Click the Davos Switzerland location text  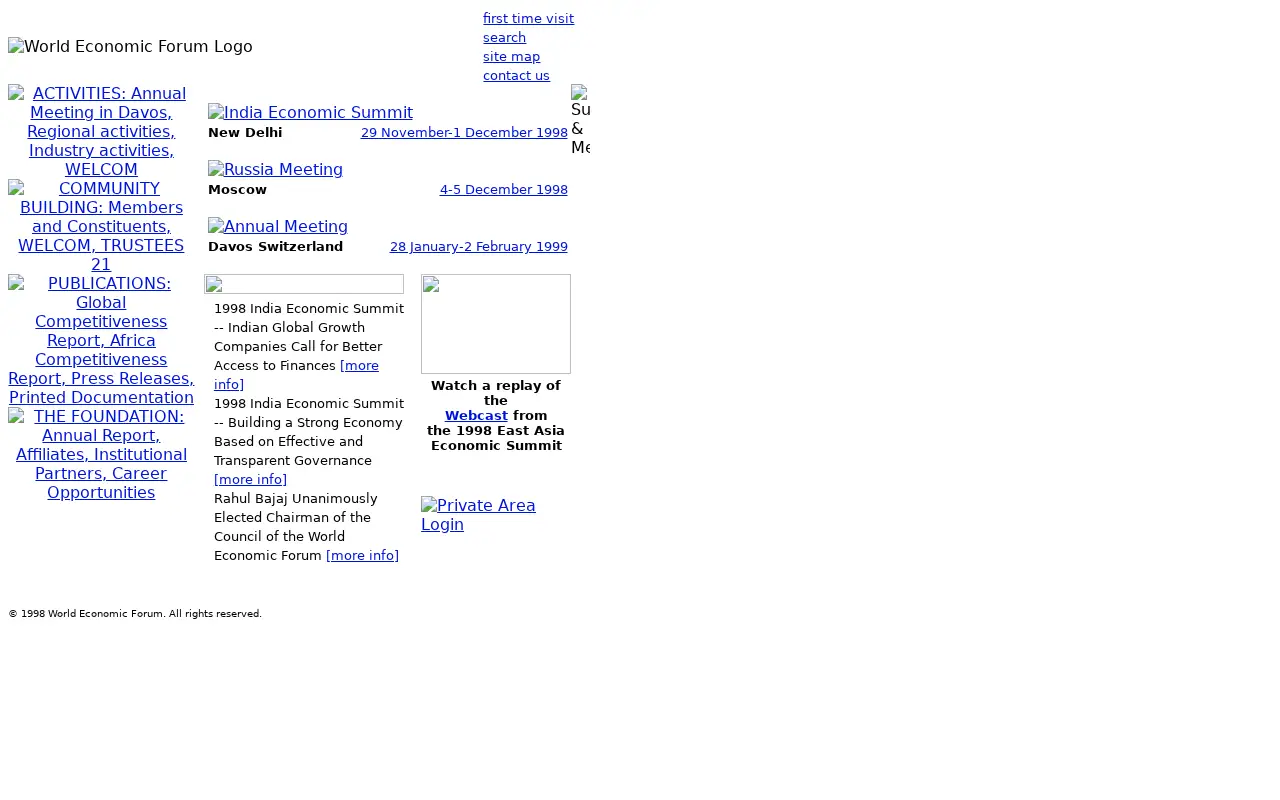275,247
